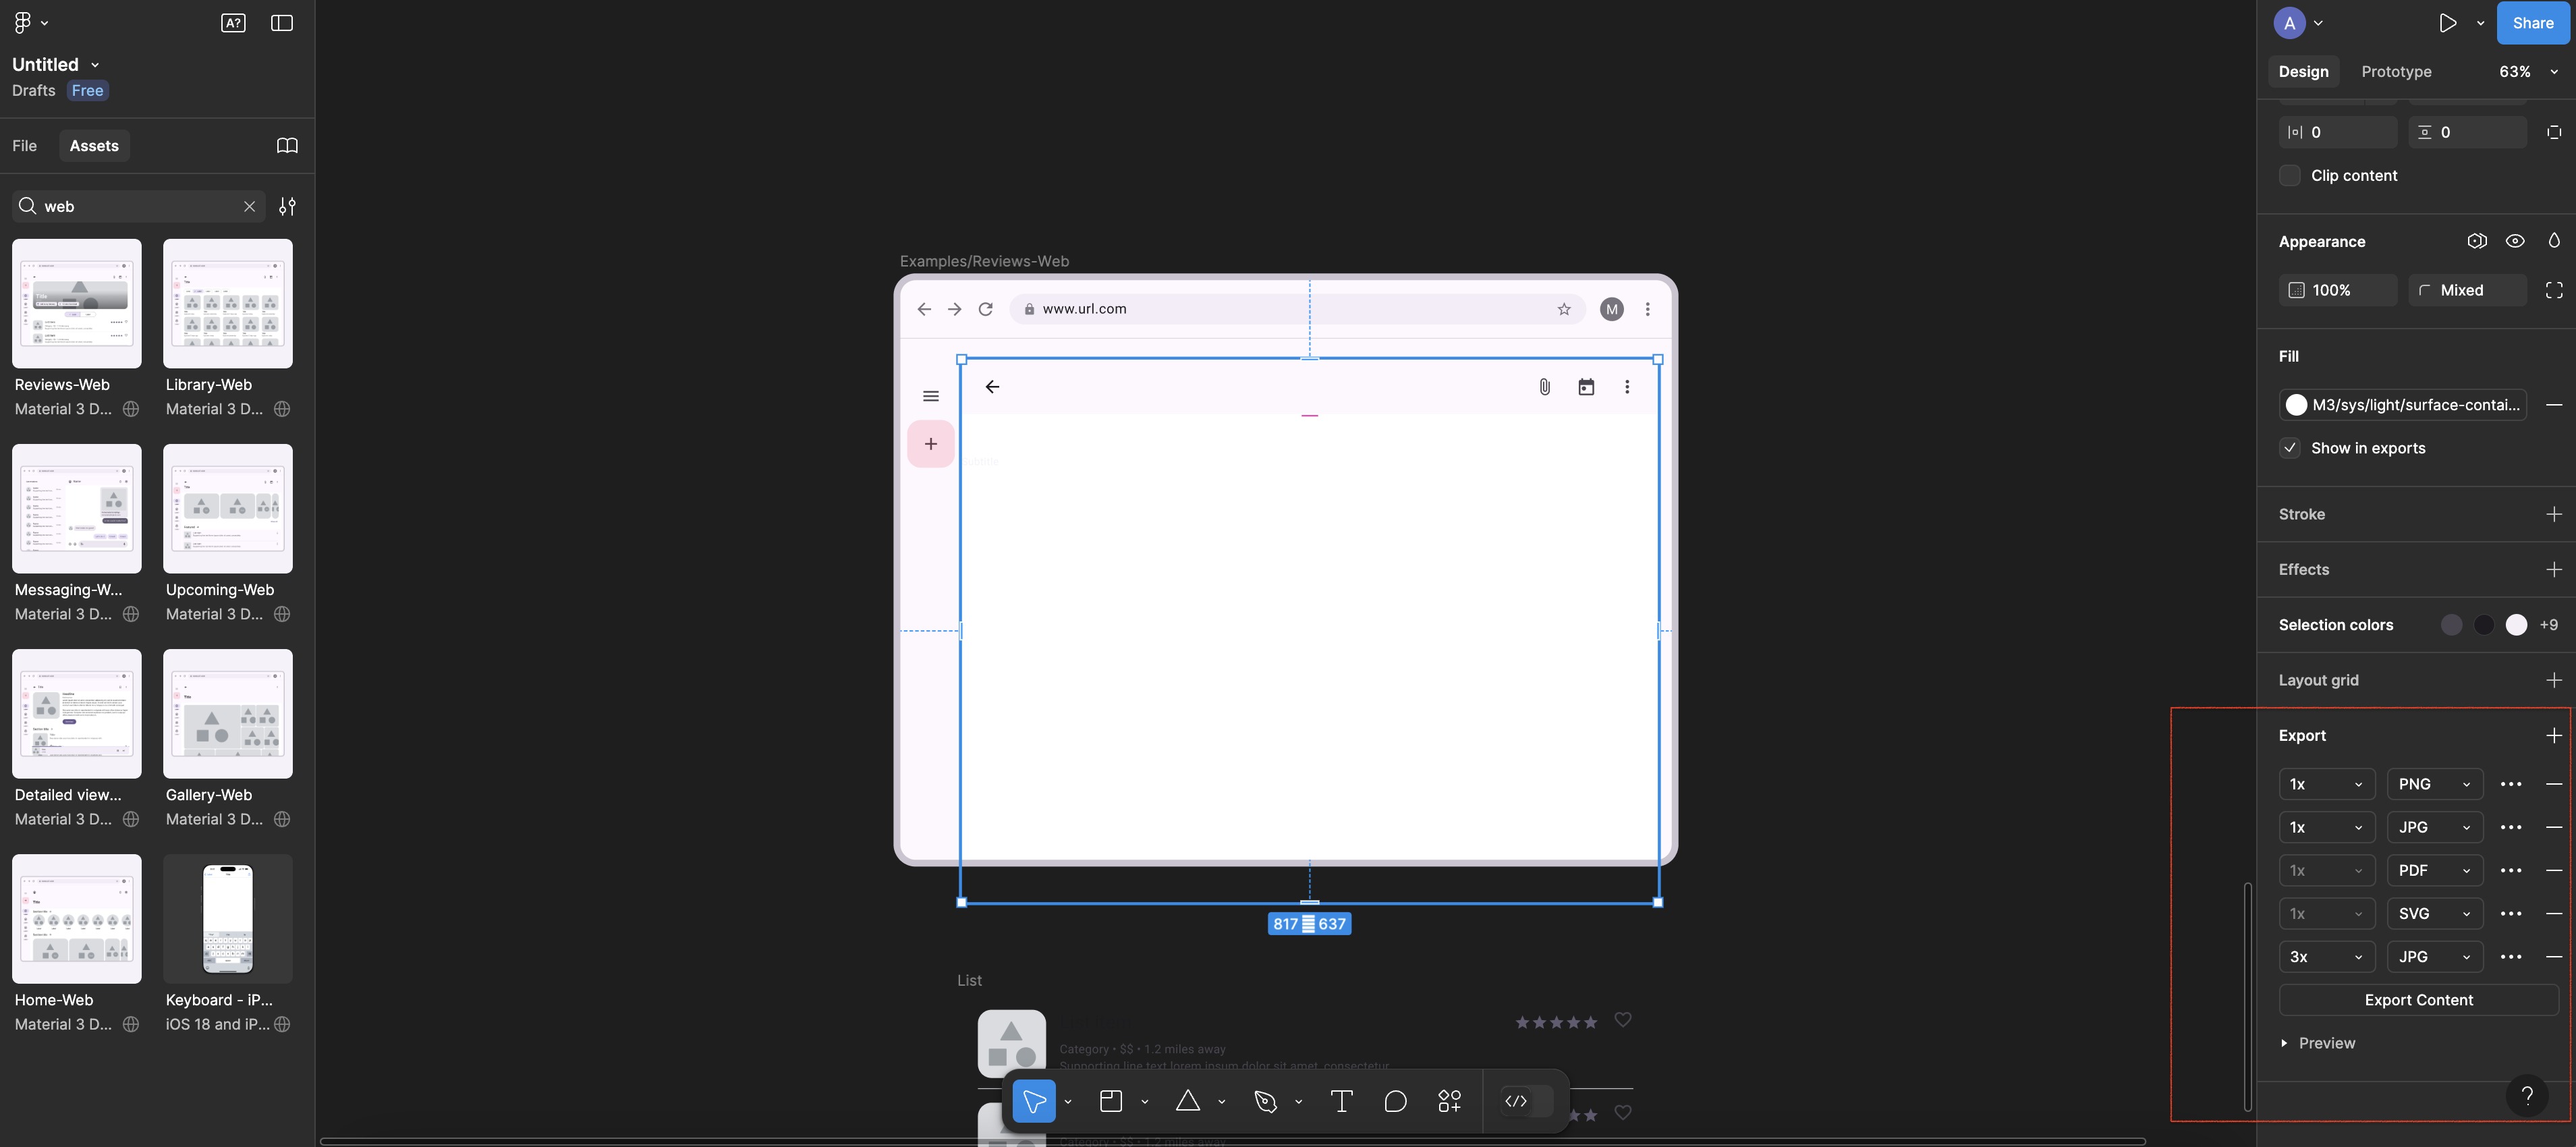Open the 3x export scale dropdown
Viewport: 2576px width, 1147px height.
click(2326, 957)
